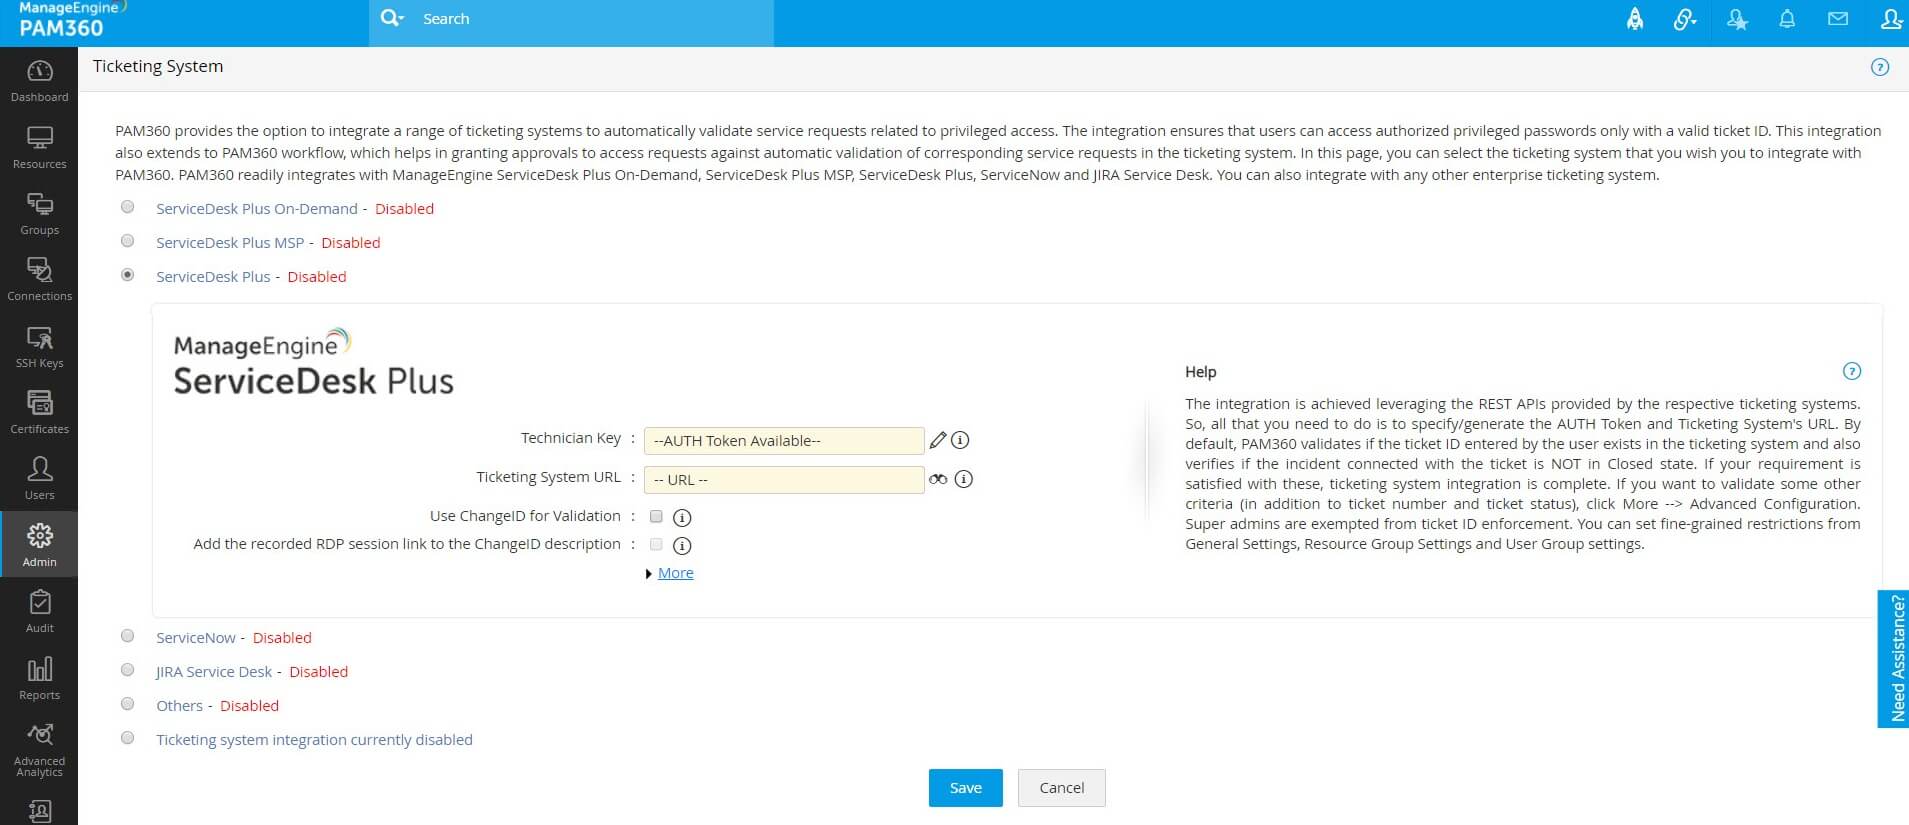Click the Save button
The height and width of the screenshot is (825, 1909).
pos(965,788)
